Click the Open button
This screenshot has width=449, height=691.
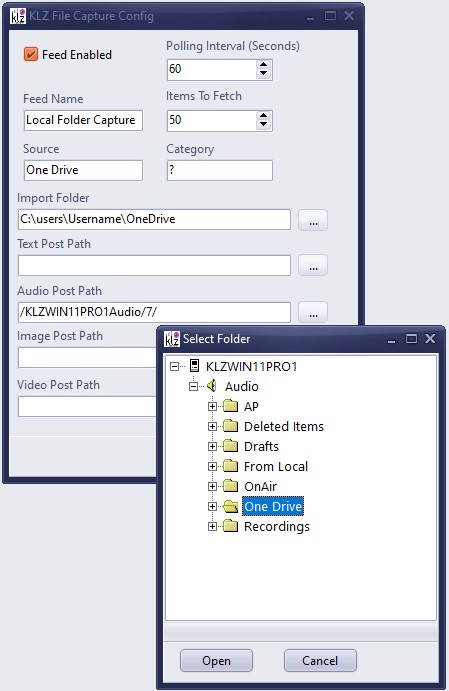point(216,661)
